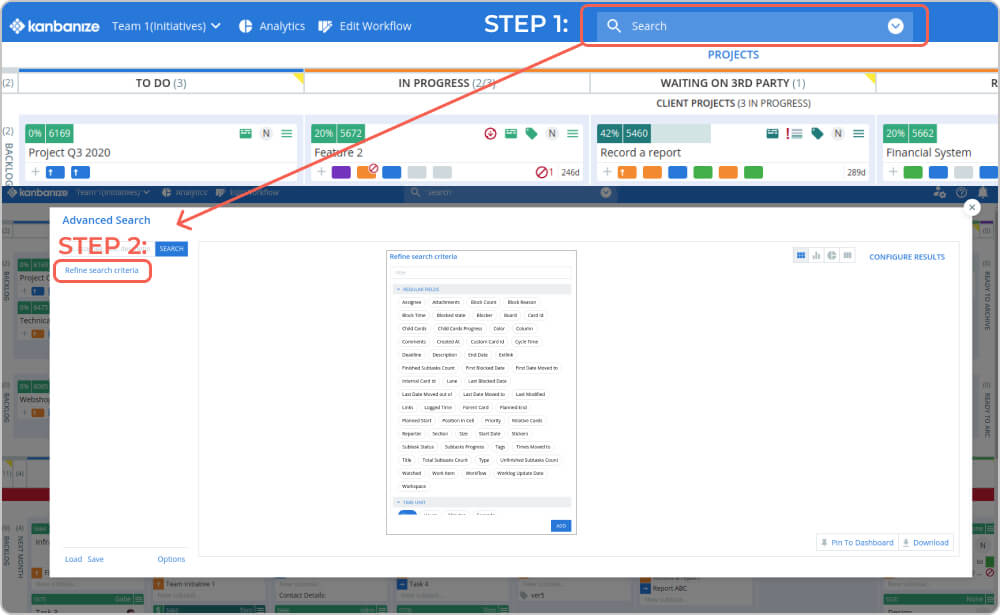Screen dimensions: 1000x615
Task: Click Pin To Dashboard
Action: click(x=857, y=543)
